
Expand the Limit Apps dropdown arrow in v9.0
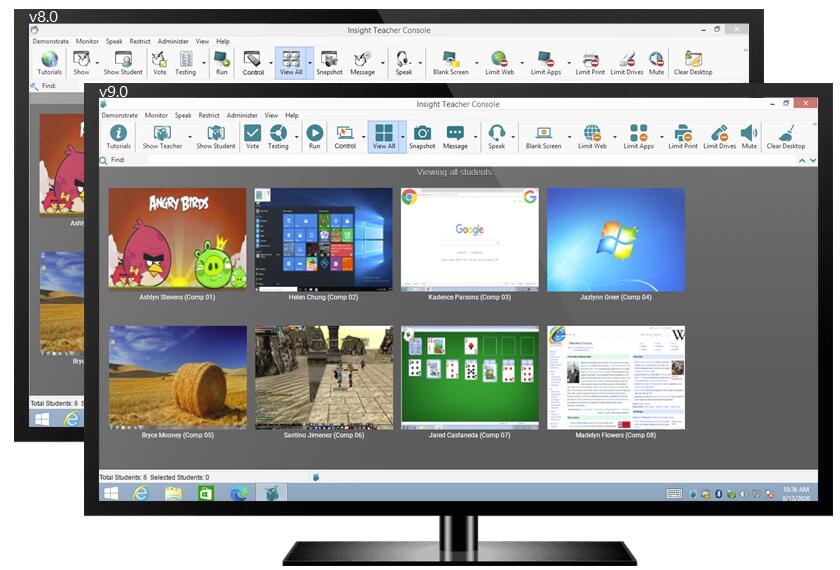coord(660,136)
